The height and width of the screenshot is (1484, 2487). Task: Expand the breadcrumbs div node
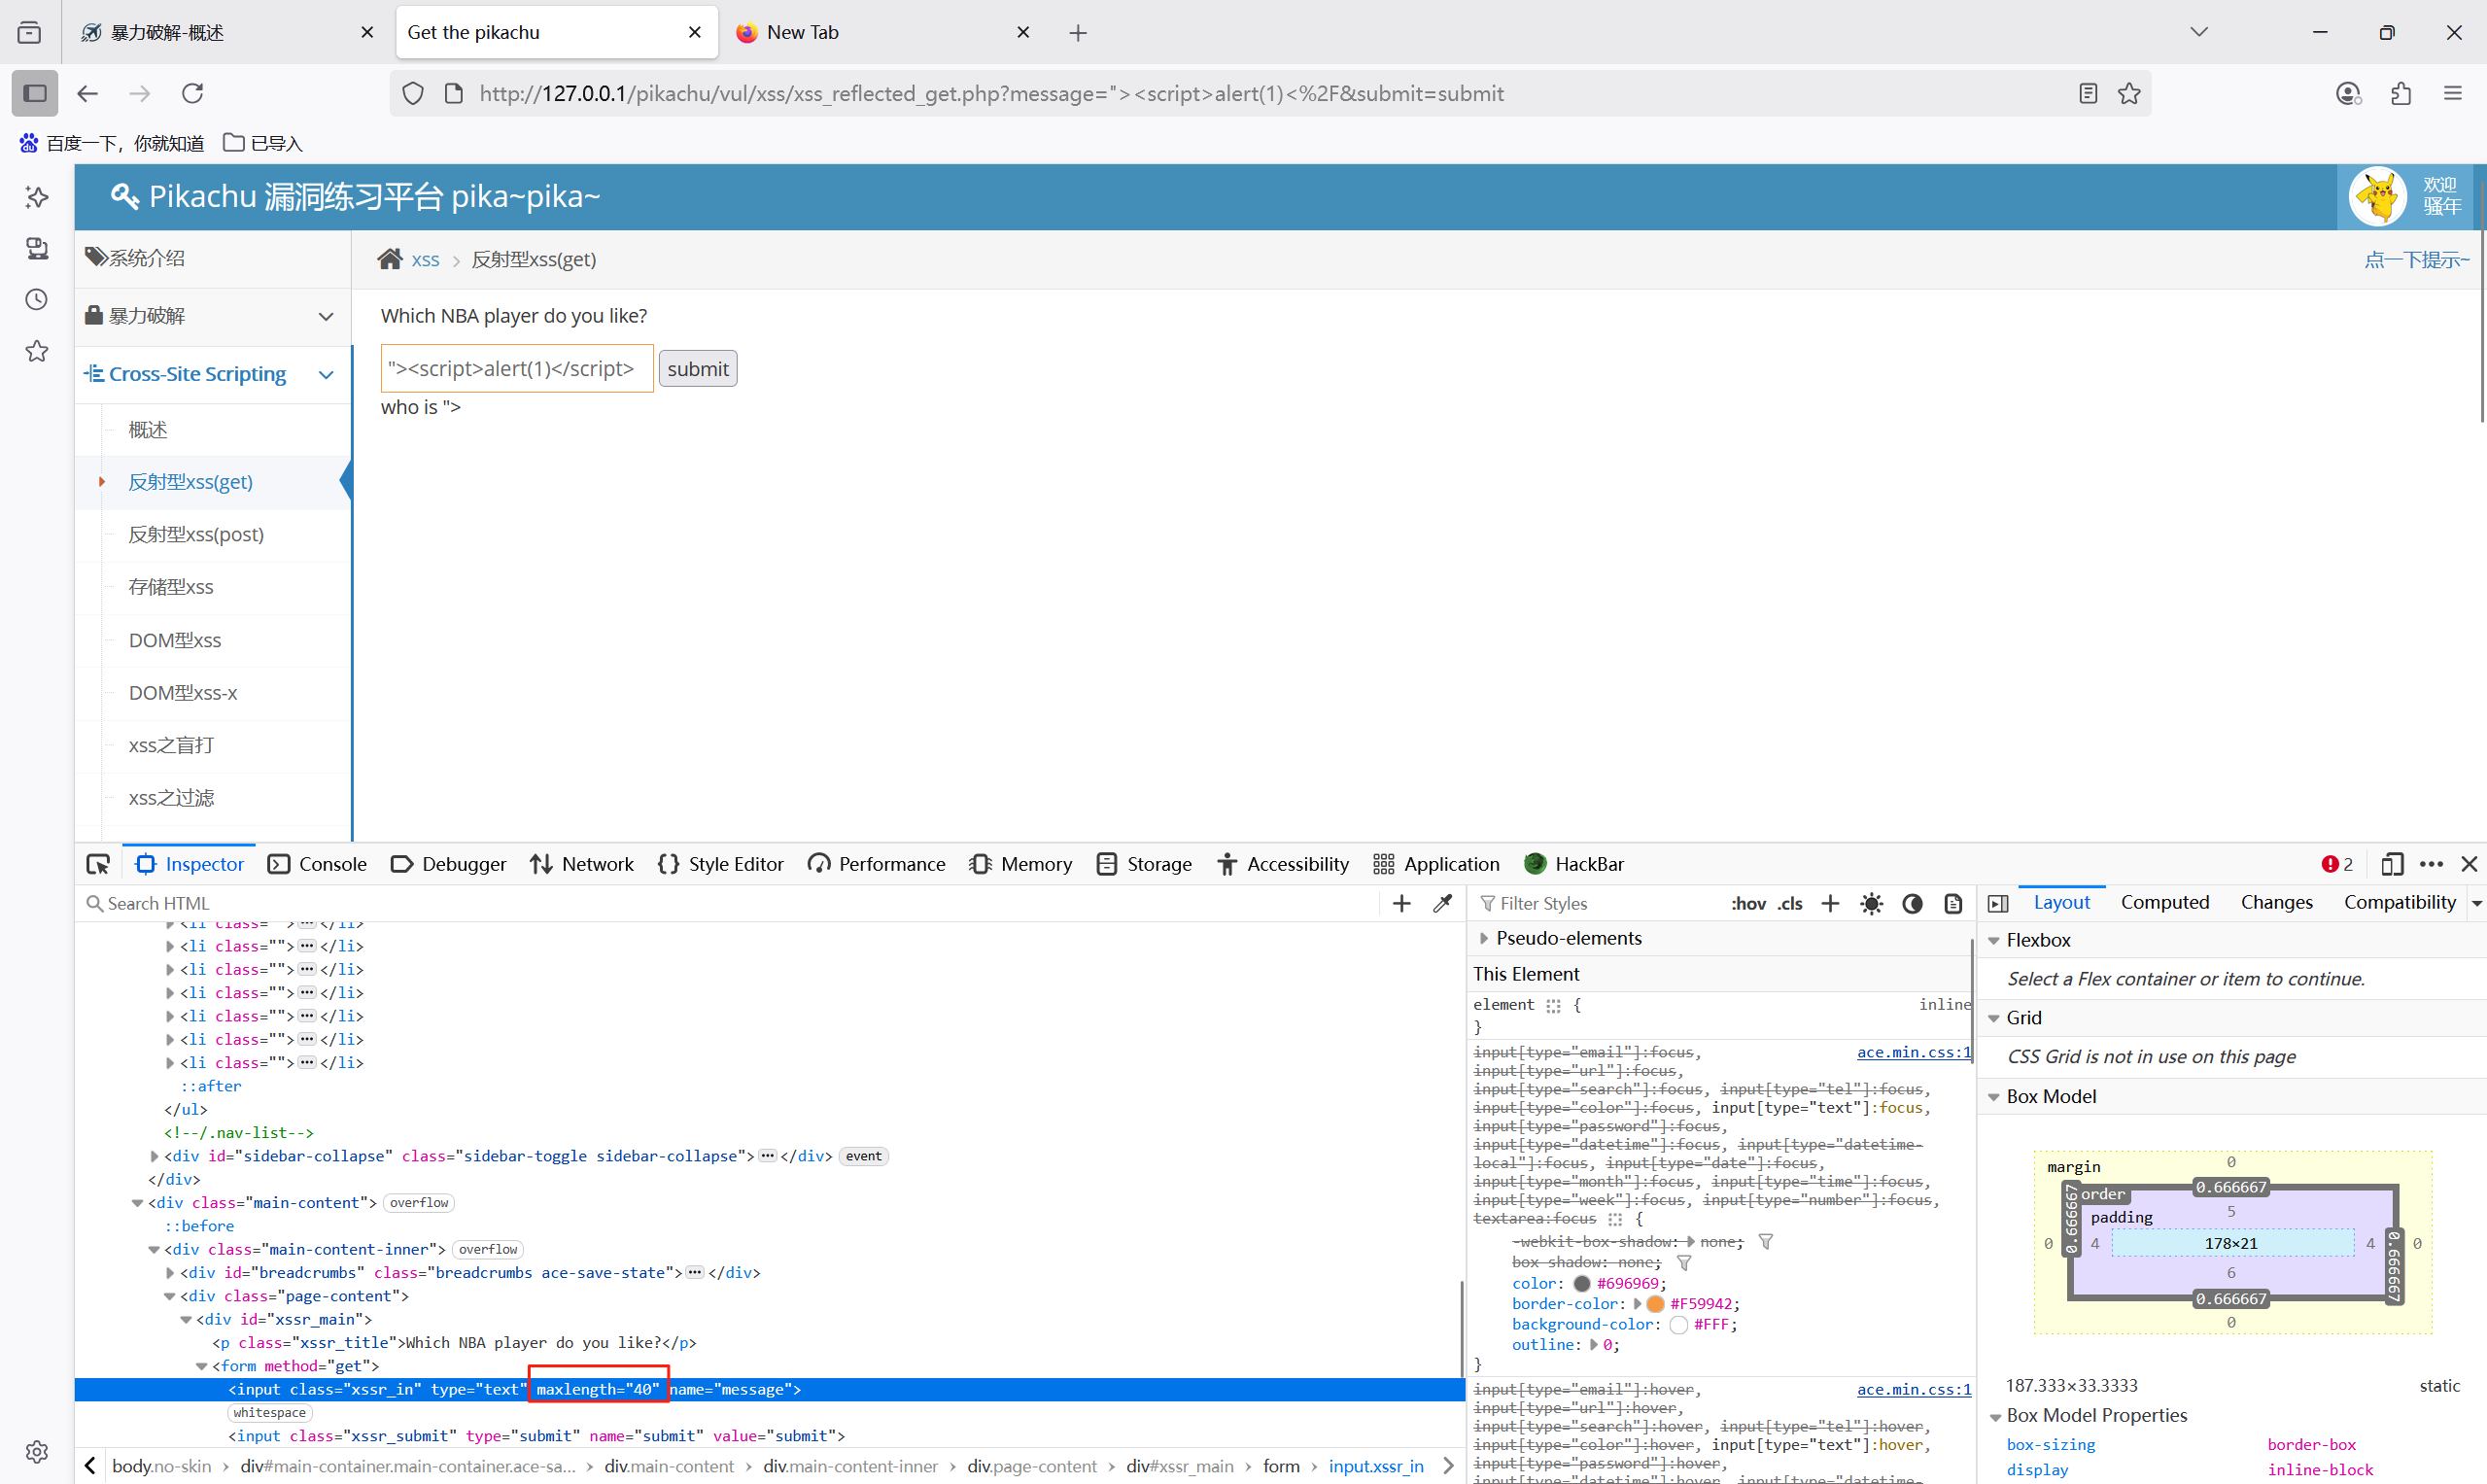pos(170,1273)
